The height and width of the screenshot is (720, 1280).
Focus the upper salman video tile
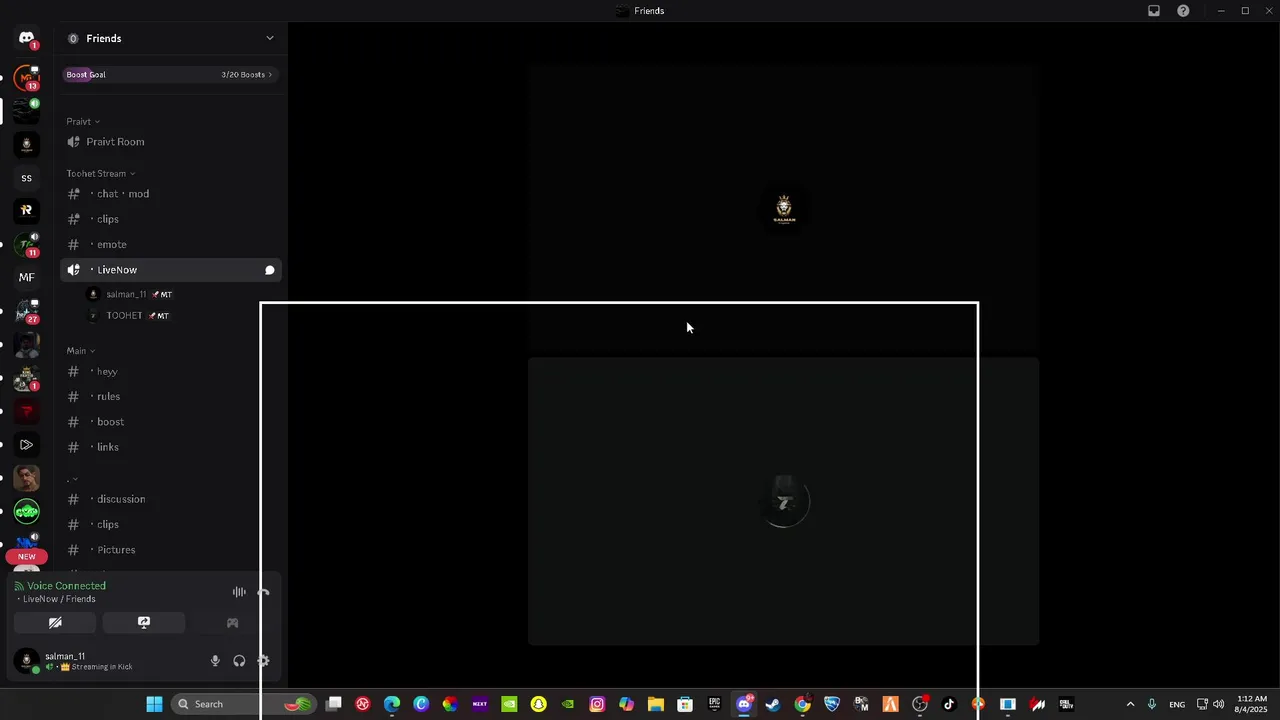[x=784, y=209]
